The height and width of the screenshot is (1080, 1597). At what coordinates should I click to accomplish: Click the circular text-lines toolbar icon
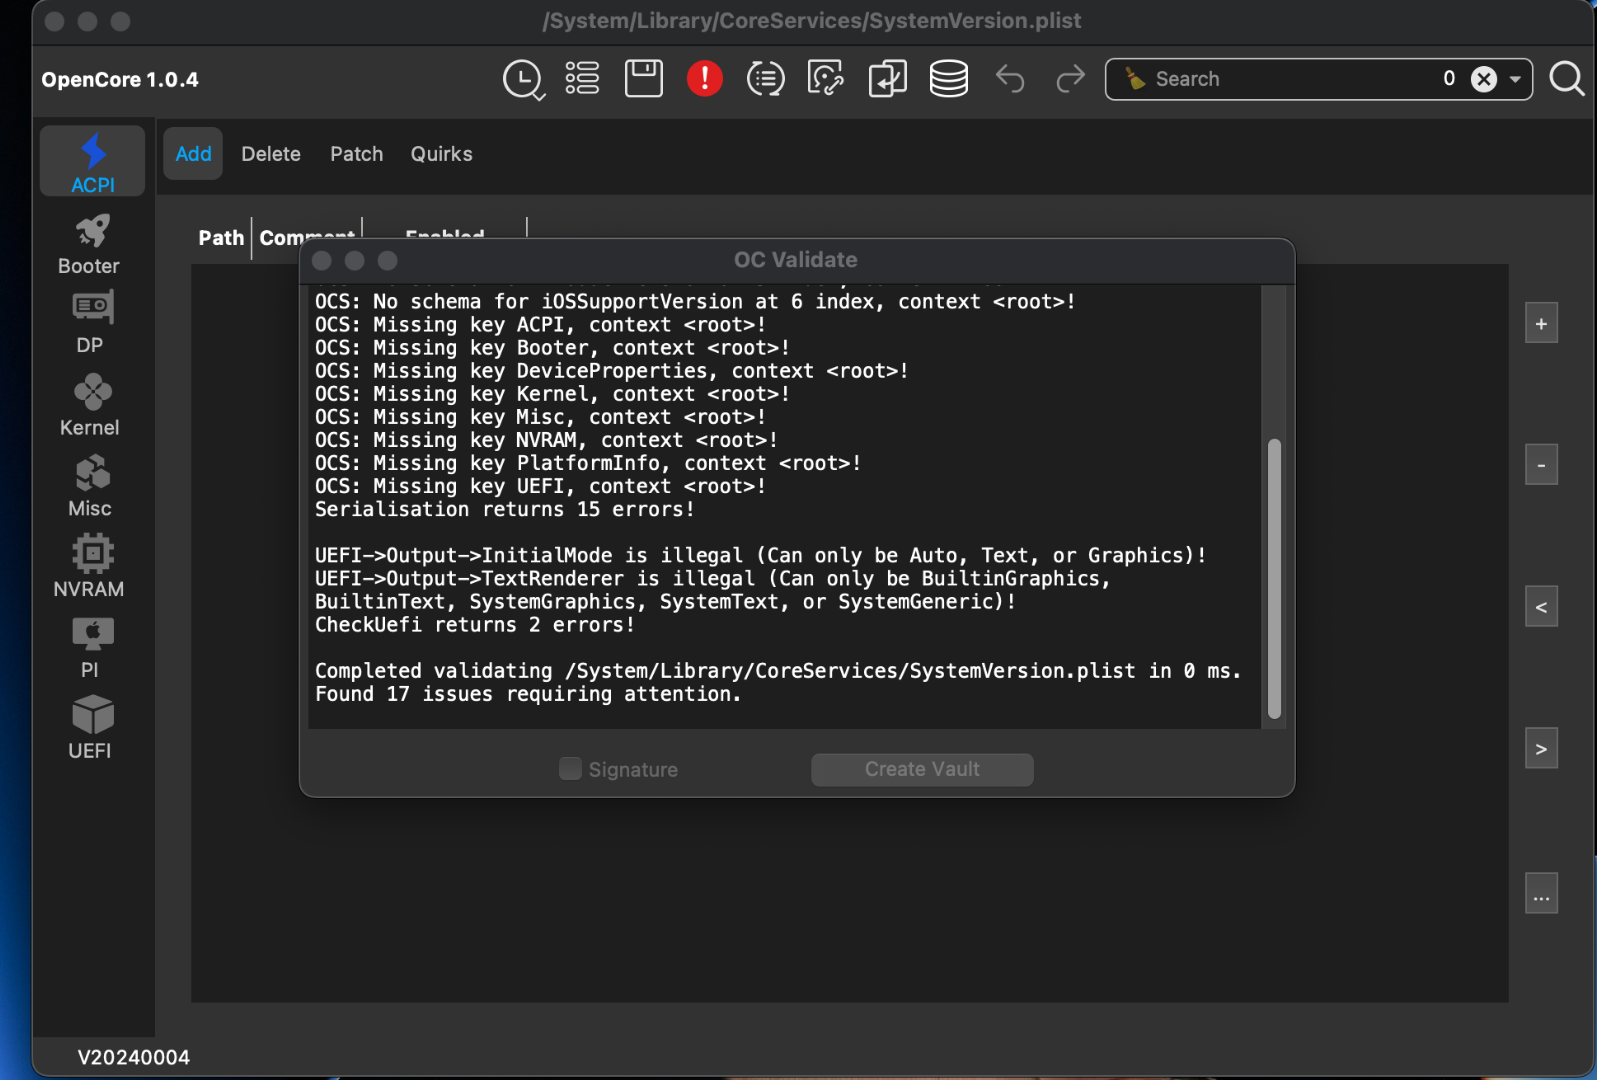click(766, 78)
